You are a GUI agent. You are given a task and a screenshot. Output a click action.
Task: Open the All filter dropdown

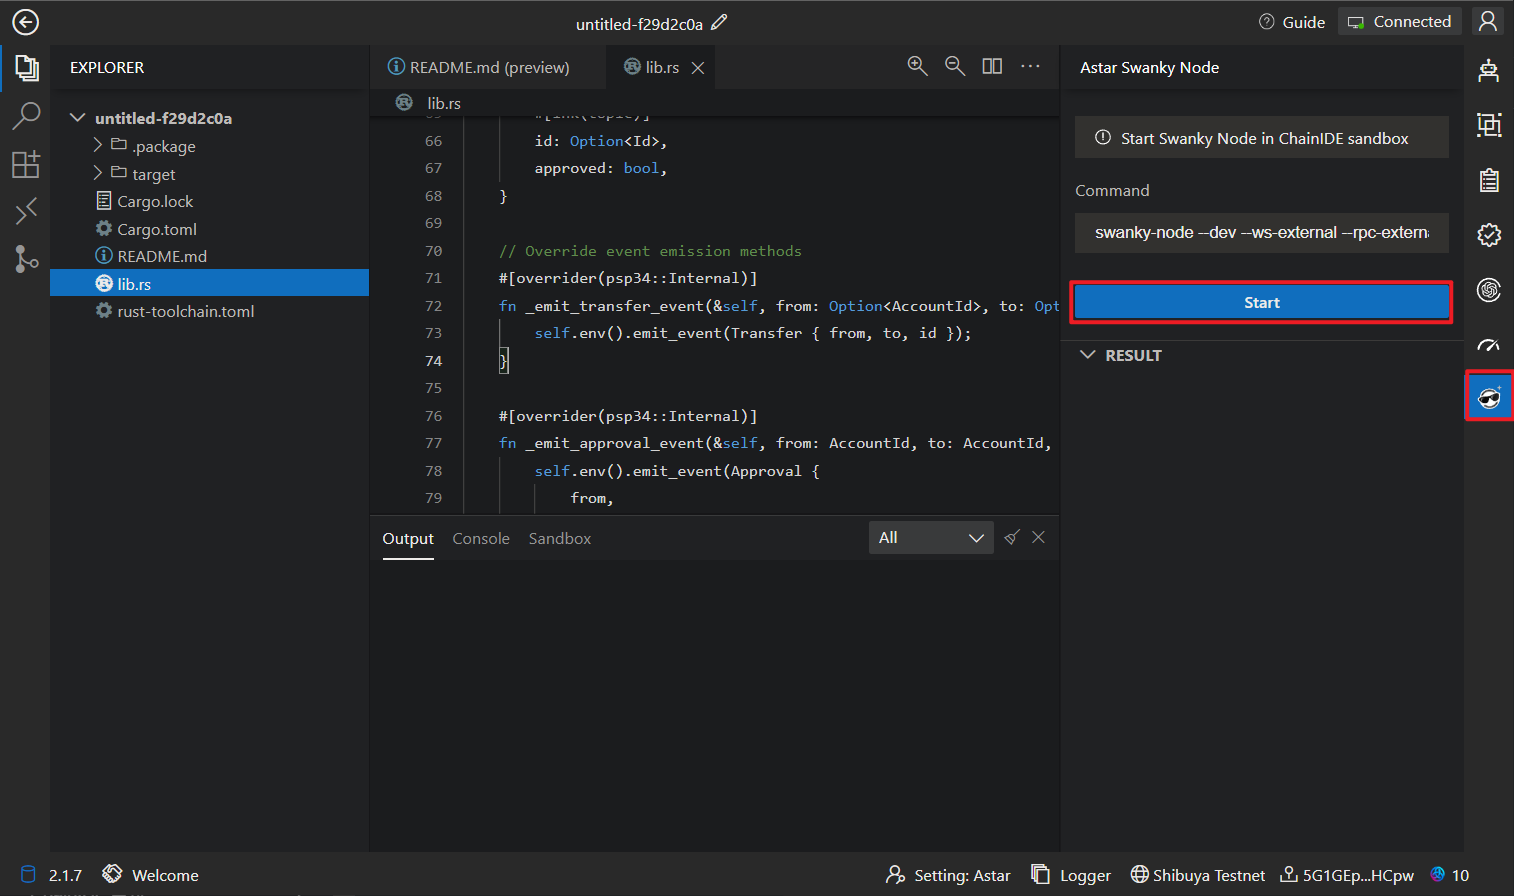click(930, 538)
